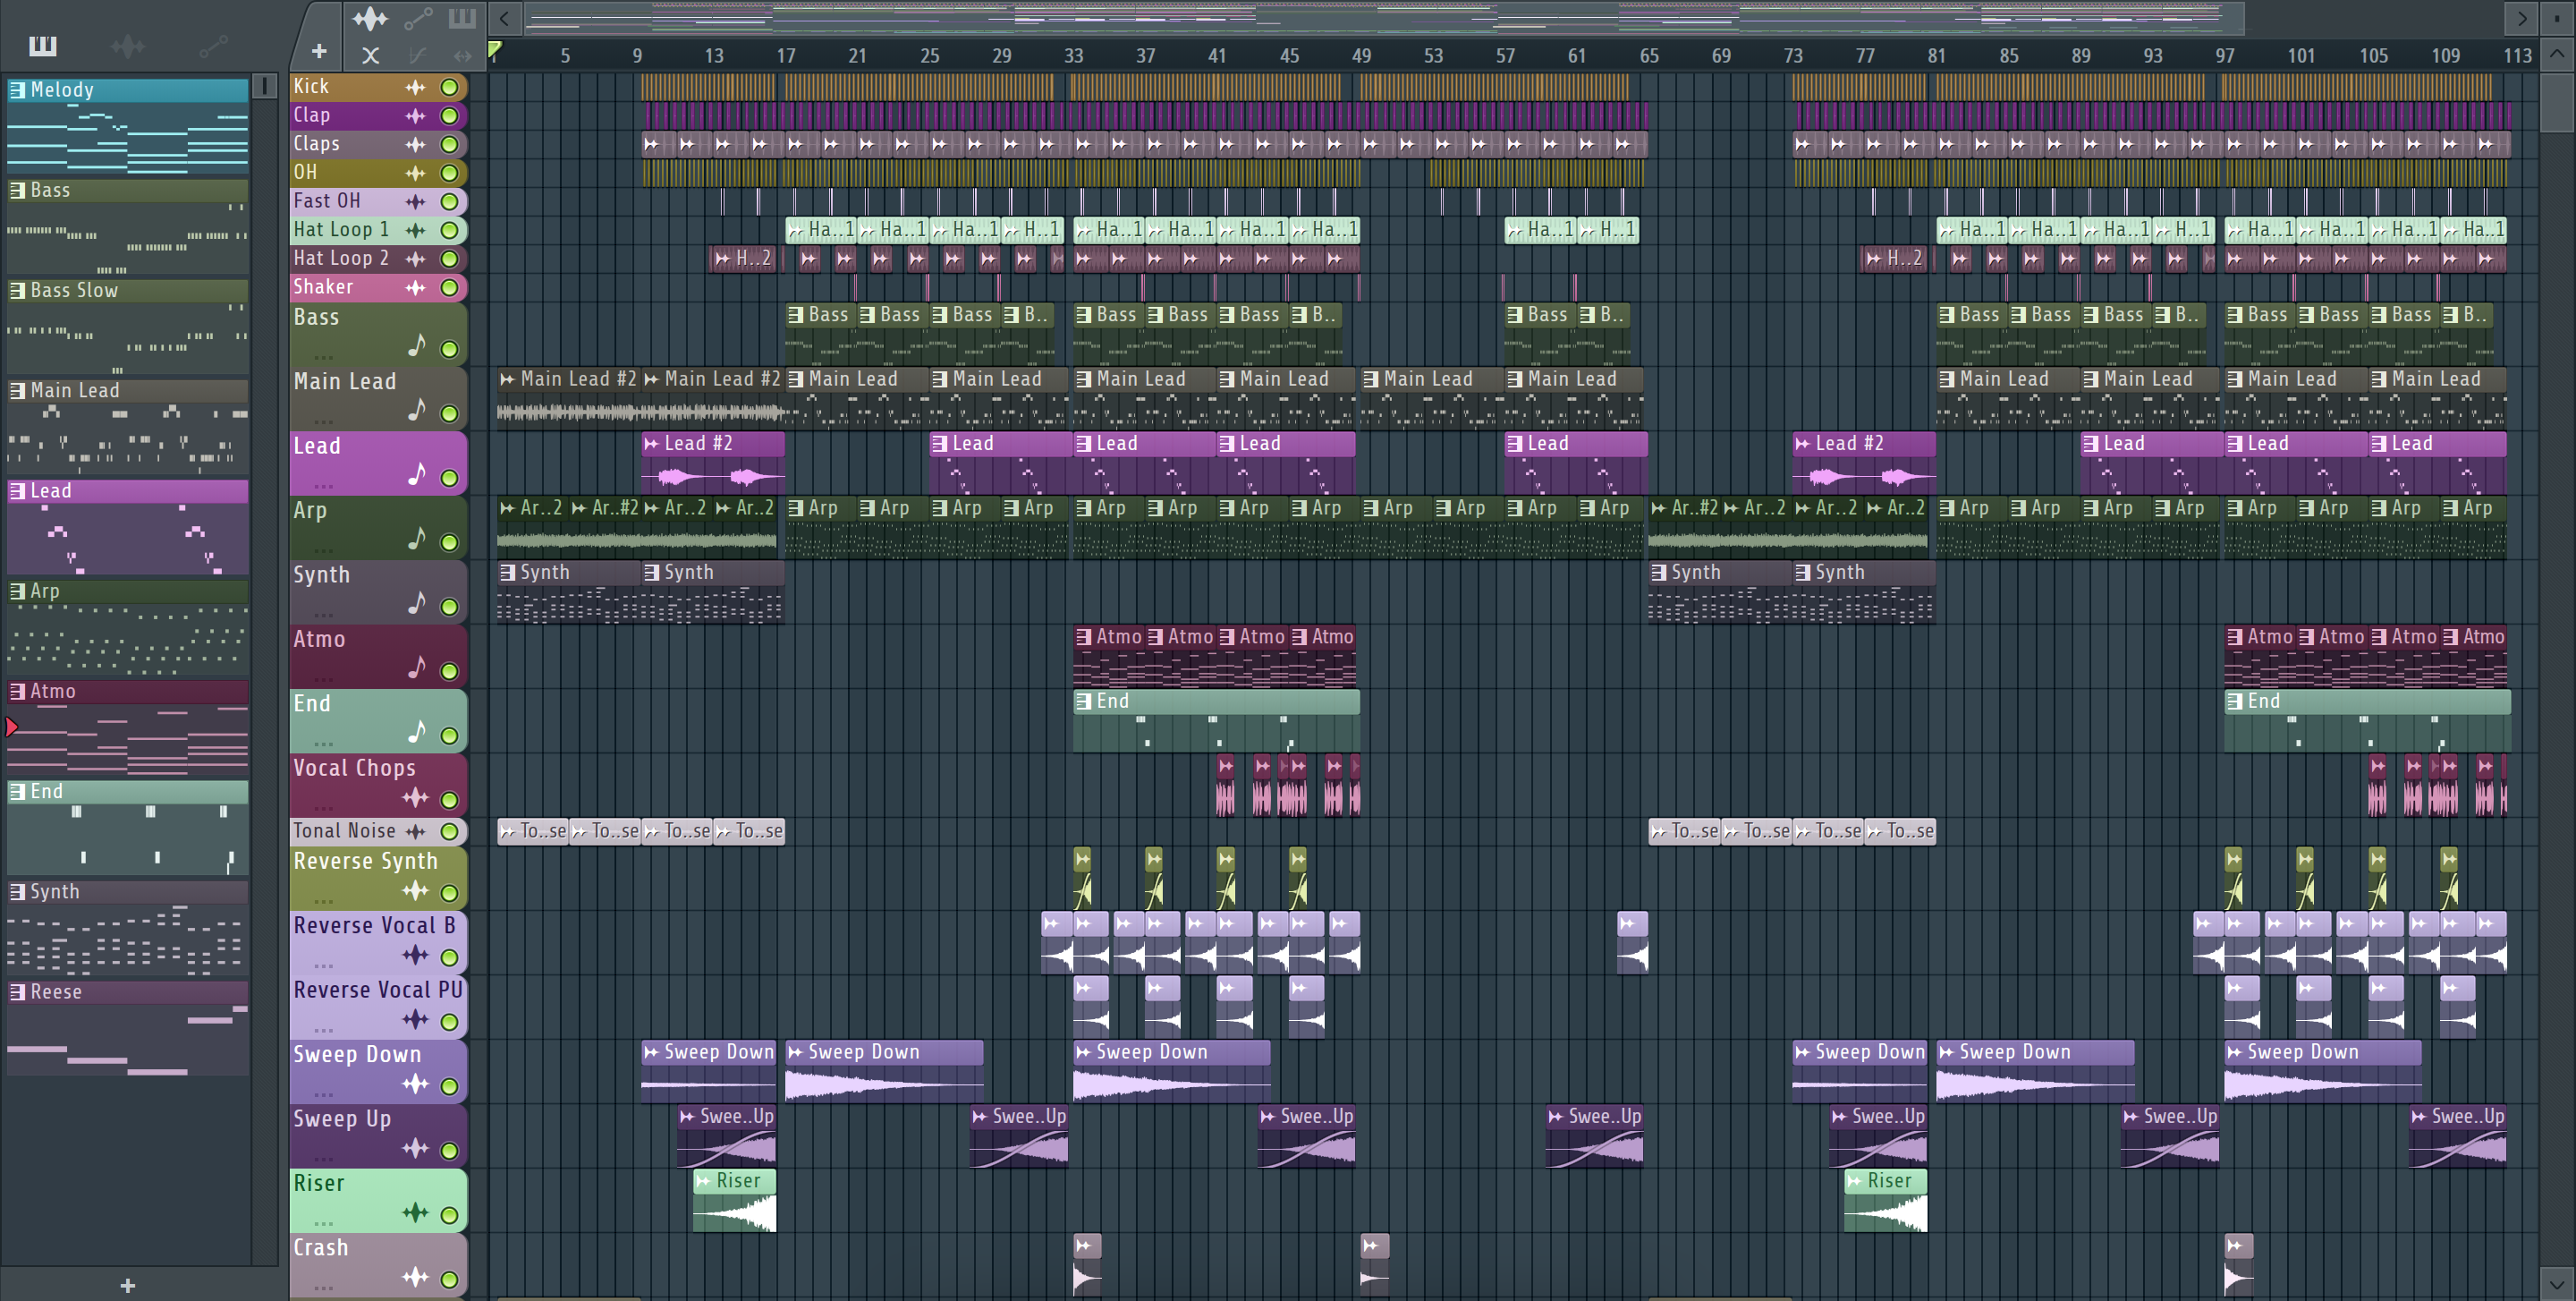The image size is (2576, 1301).
Task: Click the Reverse Vocal PU track name
Action: tap(378, 990)
